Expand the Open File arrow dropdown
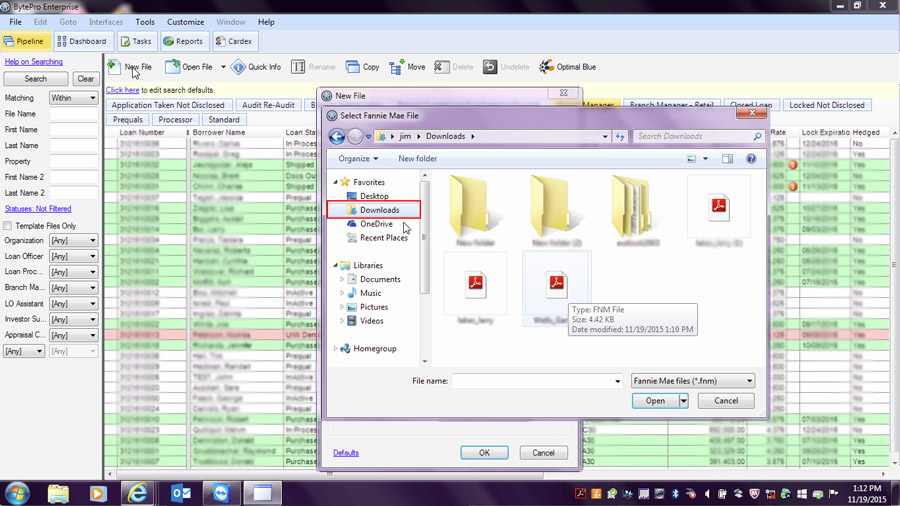 point(223,67)
